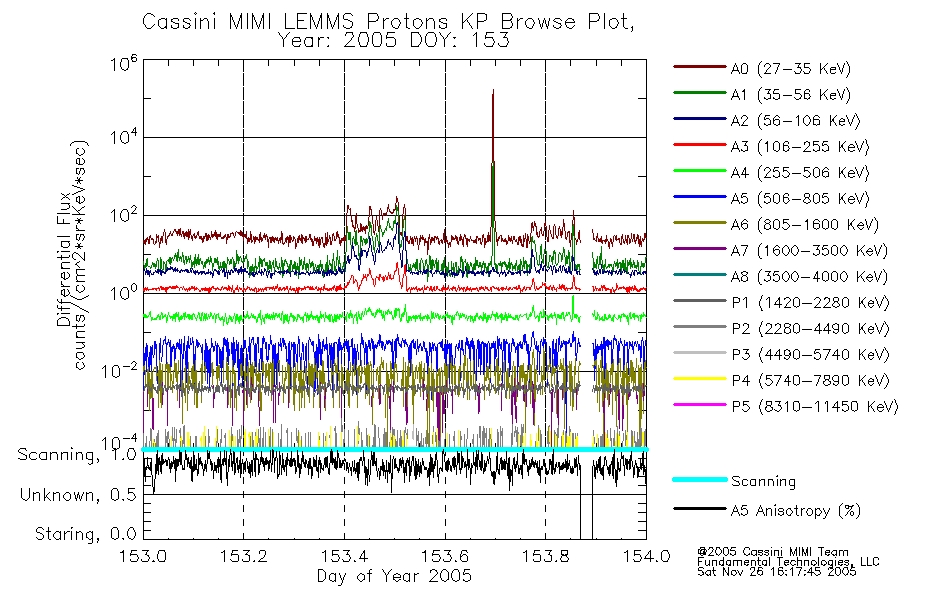
Task: Click the A6 (805-1600 KeV) legend label
Action: pyautogui.click(x=805, y=225)
